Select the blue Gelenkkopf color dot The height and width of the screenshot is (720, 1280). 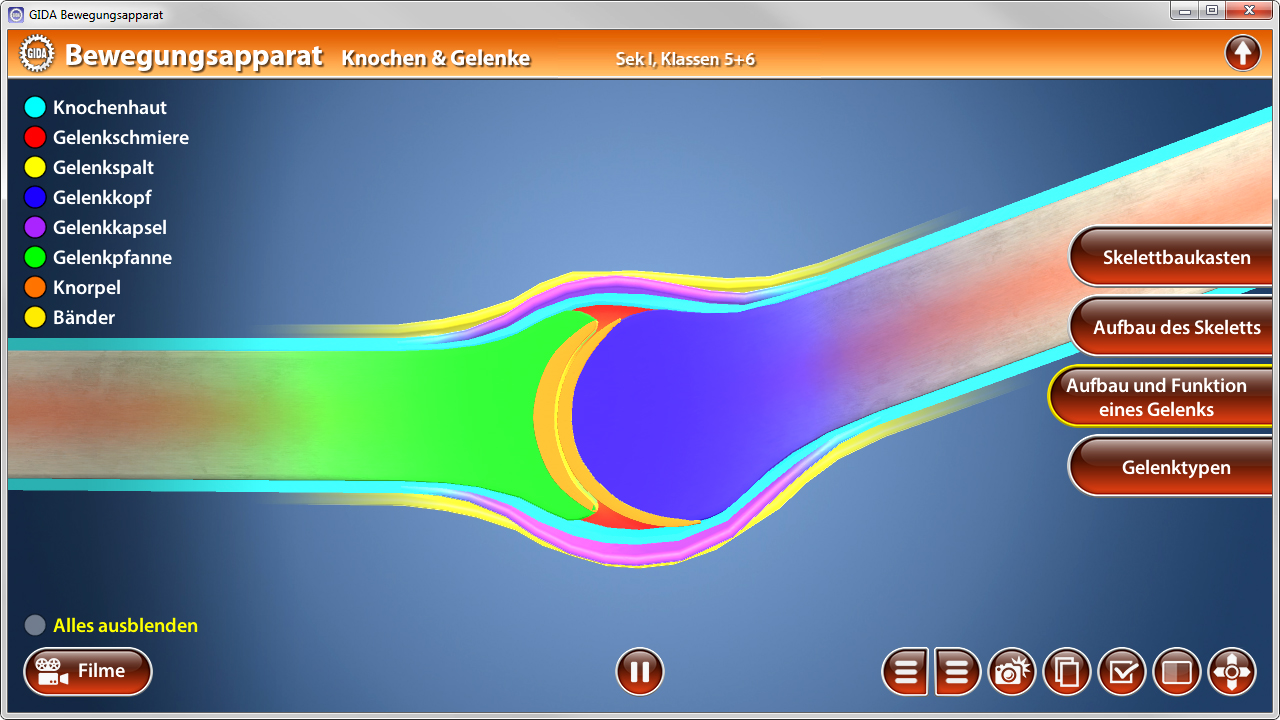(x=35, y=197)
